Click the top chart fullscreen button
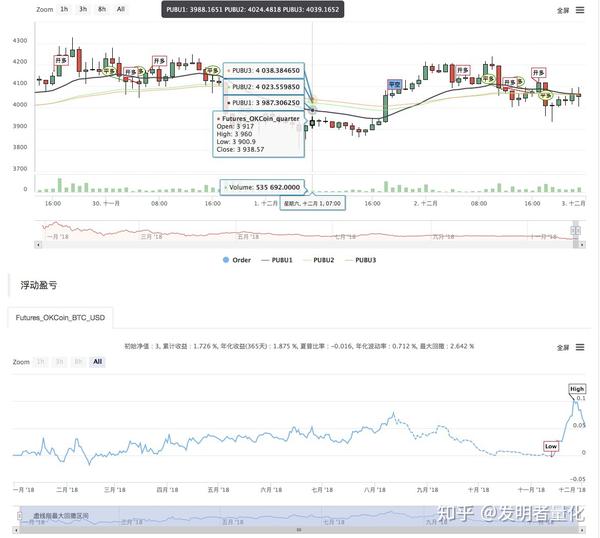The height and width of the screenshot is (538, 600). tap(563, 11)
